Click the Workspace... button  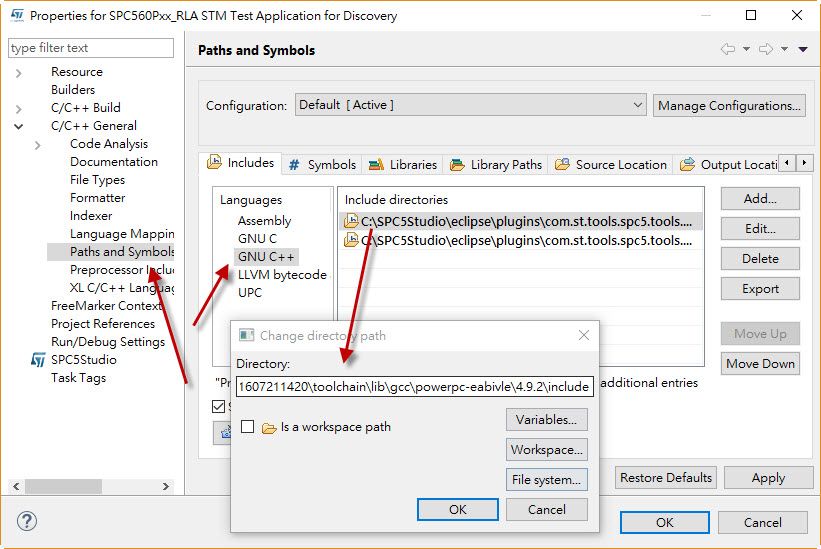coord(547,450)
